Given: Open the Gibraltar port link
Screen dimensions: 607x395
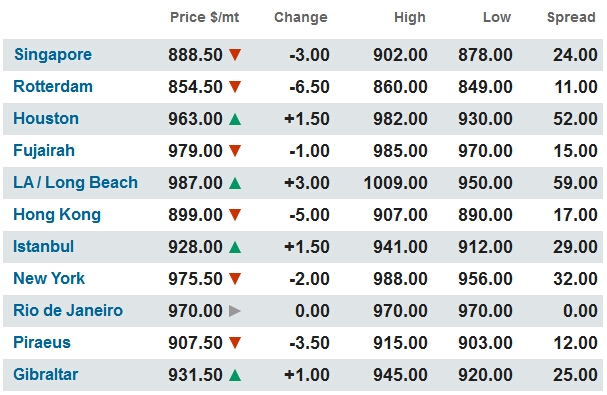Looking at the screenshot, I should point(46,374).
